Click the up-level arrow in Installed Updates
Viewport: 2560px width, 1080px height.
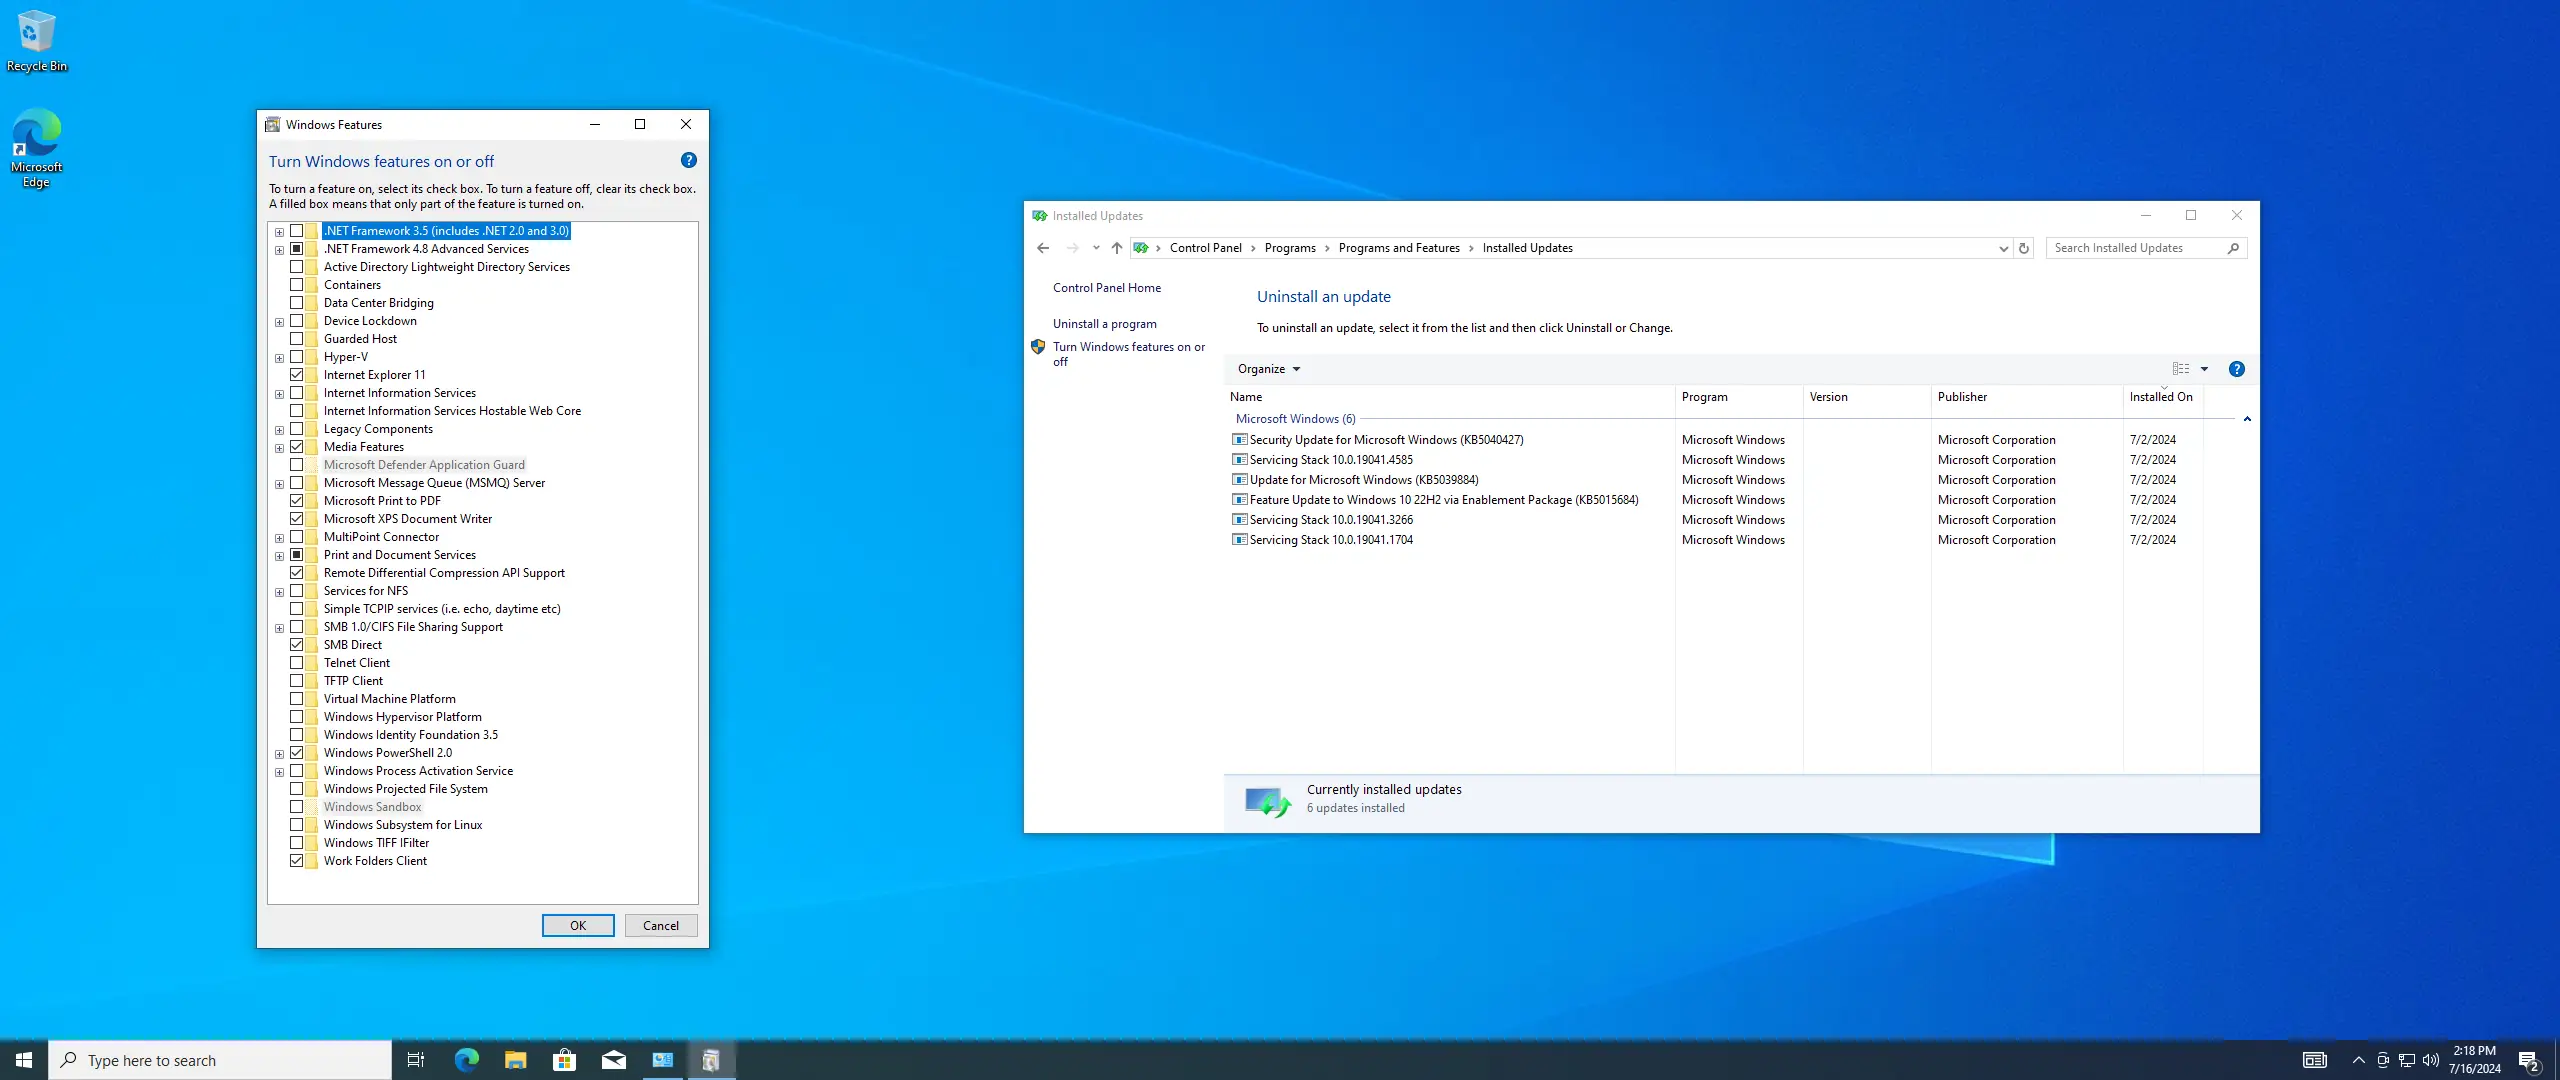[x=1117, y=248]
